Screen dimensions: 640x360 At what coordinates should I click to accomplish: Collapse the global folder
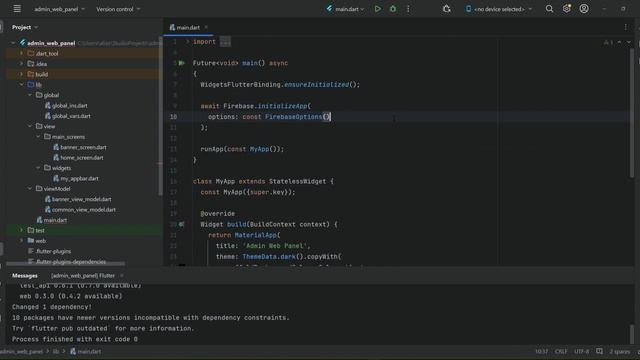coord(30,95)
